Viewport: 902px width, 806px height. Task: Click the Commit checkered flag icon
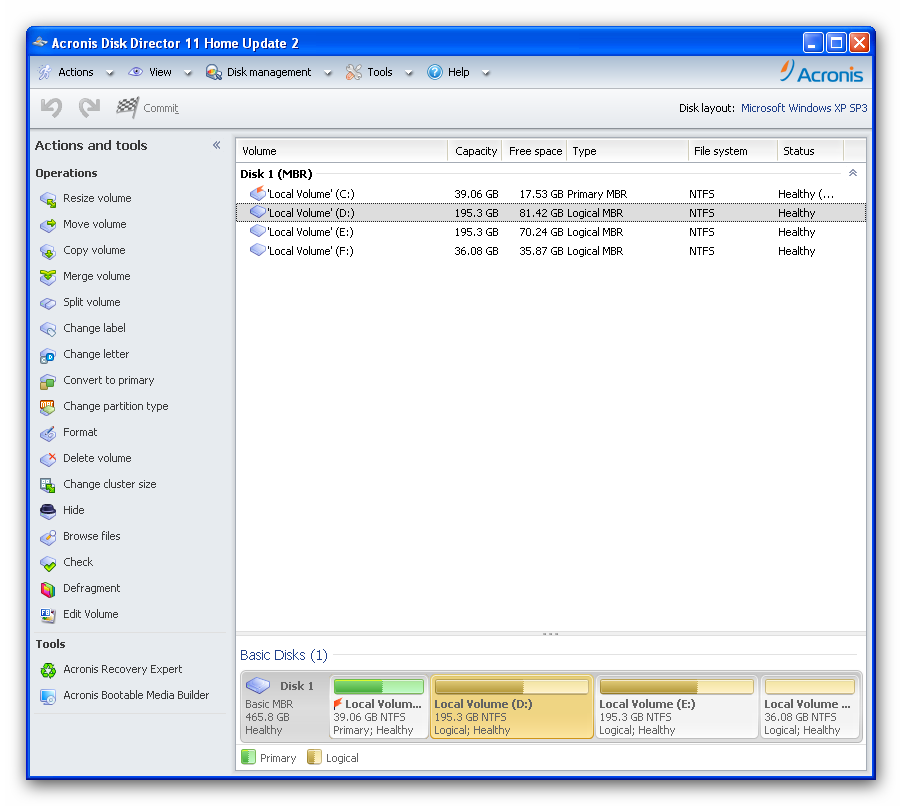[x=127, y=108]
